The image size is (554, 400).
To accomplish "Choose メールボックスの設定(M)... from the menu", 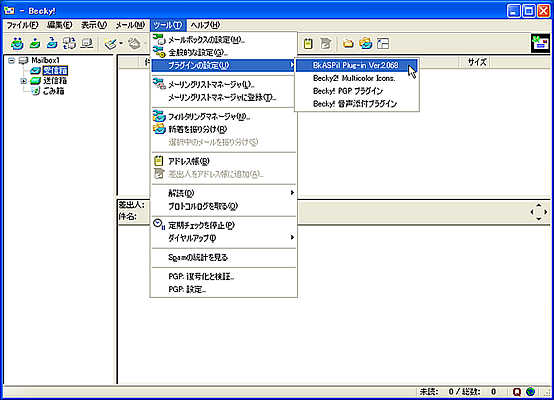I will [223, 40].
